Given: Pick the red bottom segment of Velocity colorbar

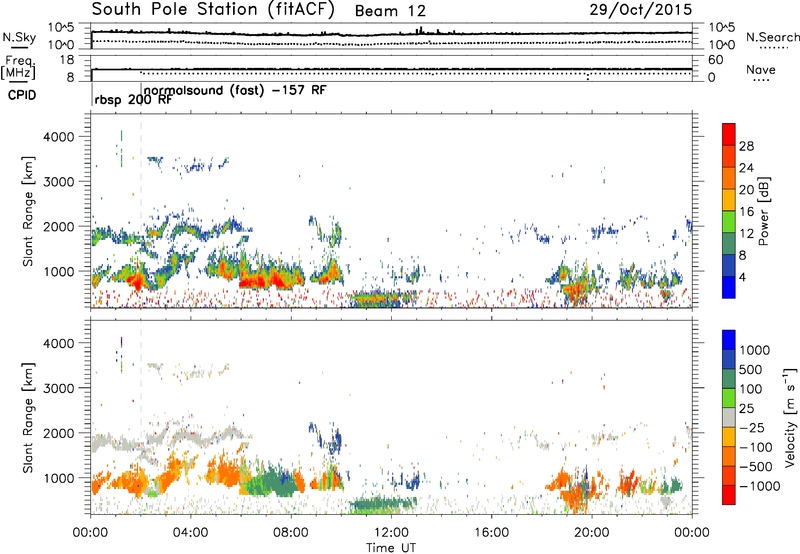Looking at the screenshot, I should pos(729,495).
